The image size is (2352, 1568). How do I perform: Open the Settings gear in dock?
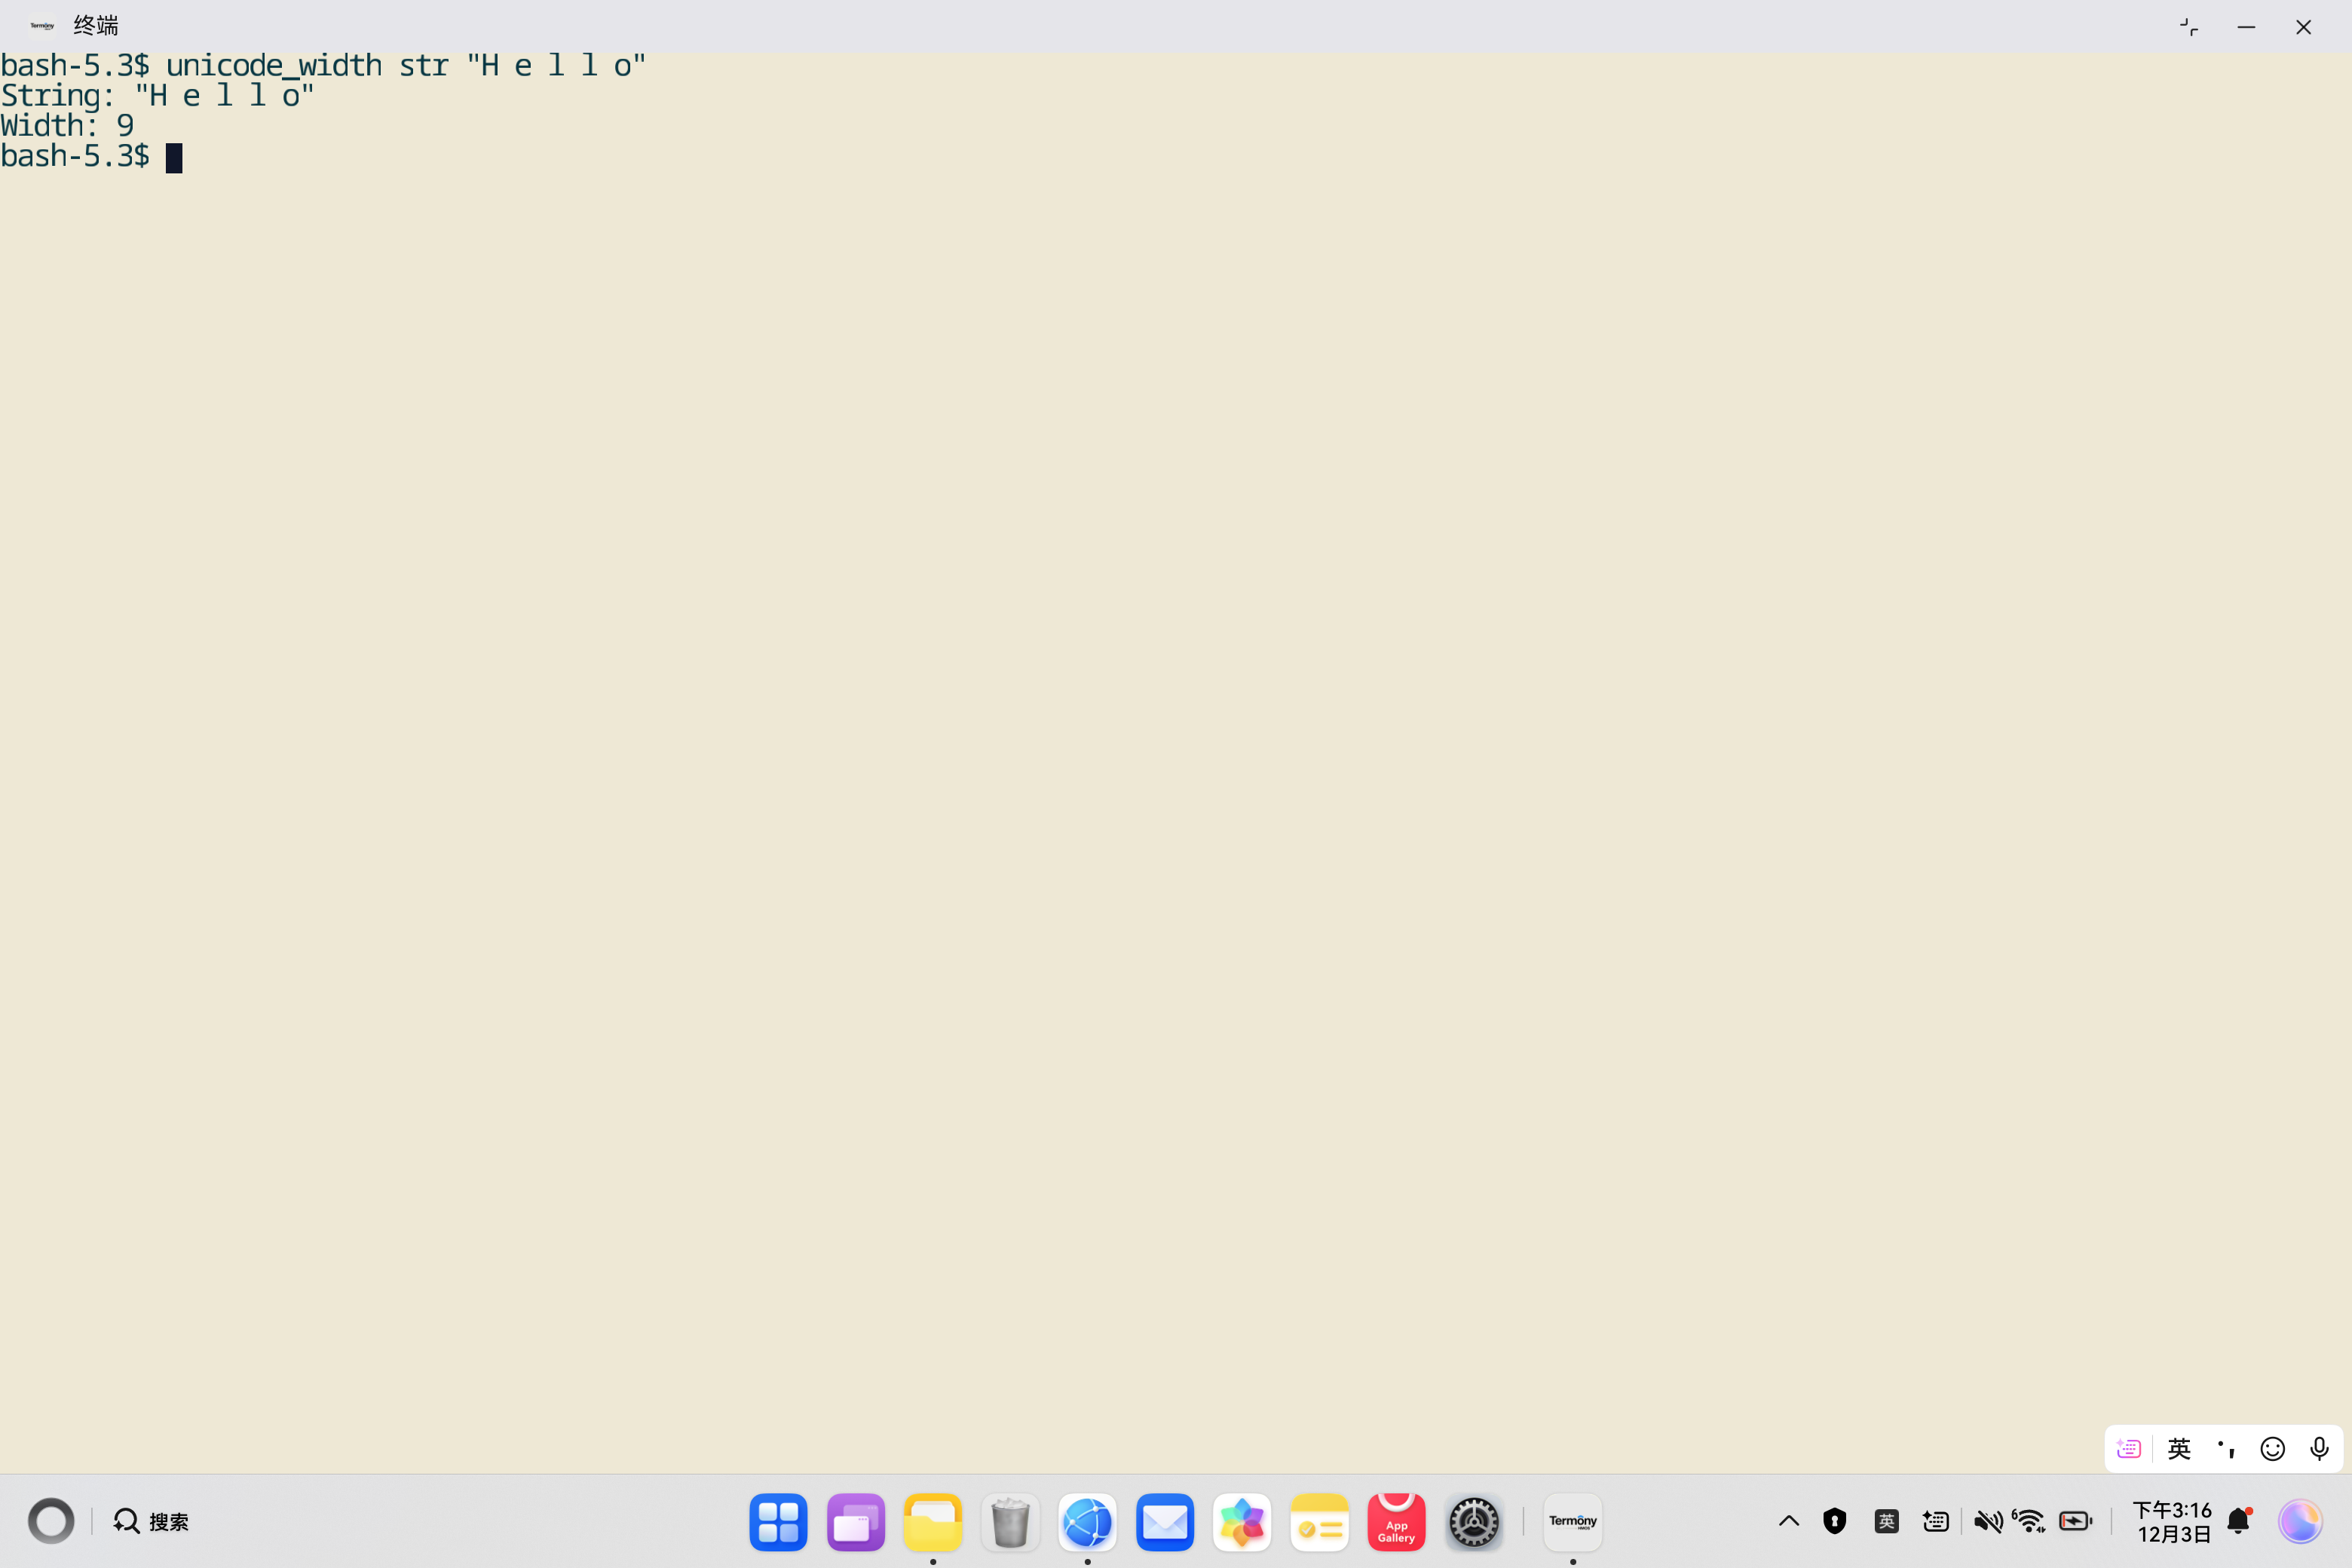pos(1473,1521)
